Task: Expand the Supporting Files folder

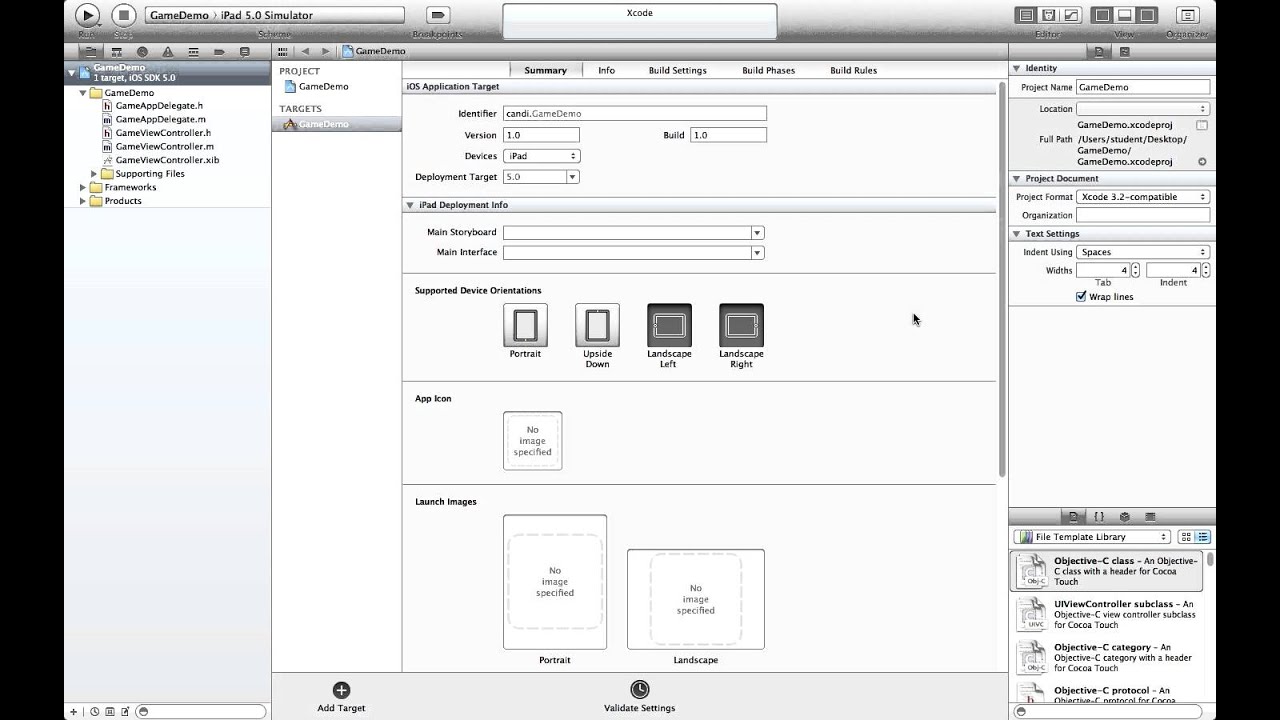Action: (95, 174)
